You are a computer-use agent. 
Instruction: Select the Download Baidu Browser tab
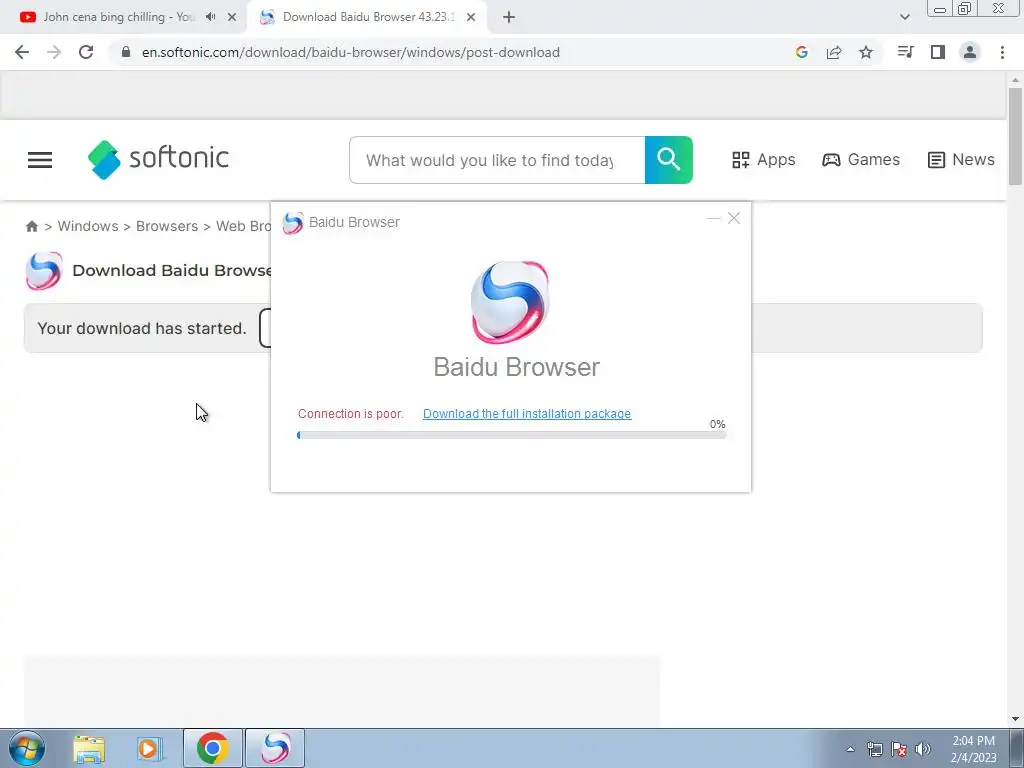click(367, 17)
